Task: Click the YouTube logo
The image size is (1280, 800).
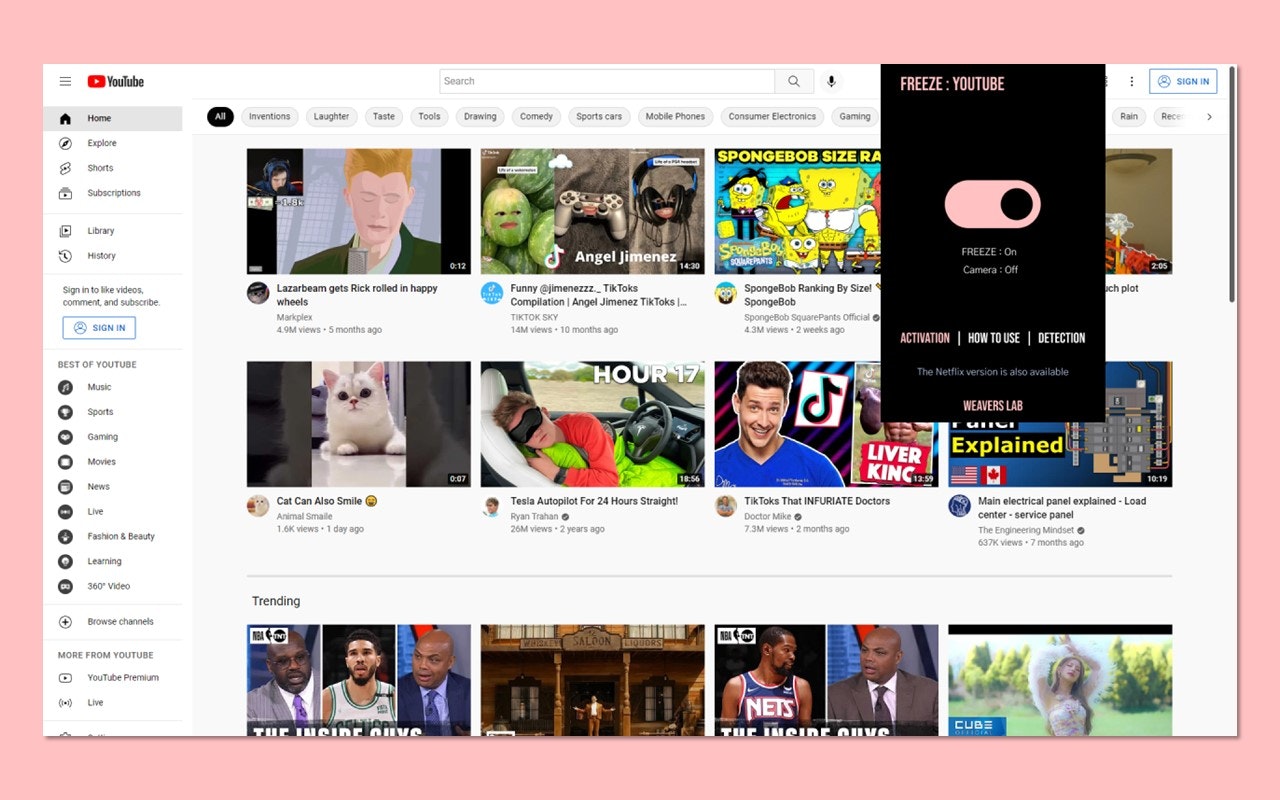Action: click(x=114, y=81)
